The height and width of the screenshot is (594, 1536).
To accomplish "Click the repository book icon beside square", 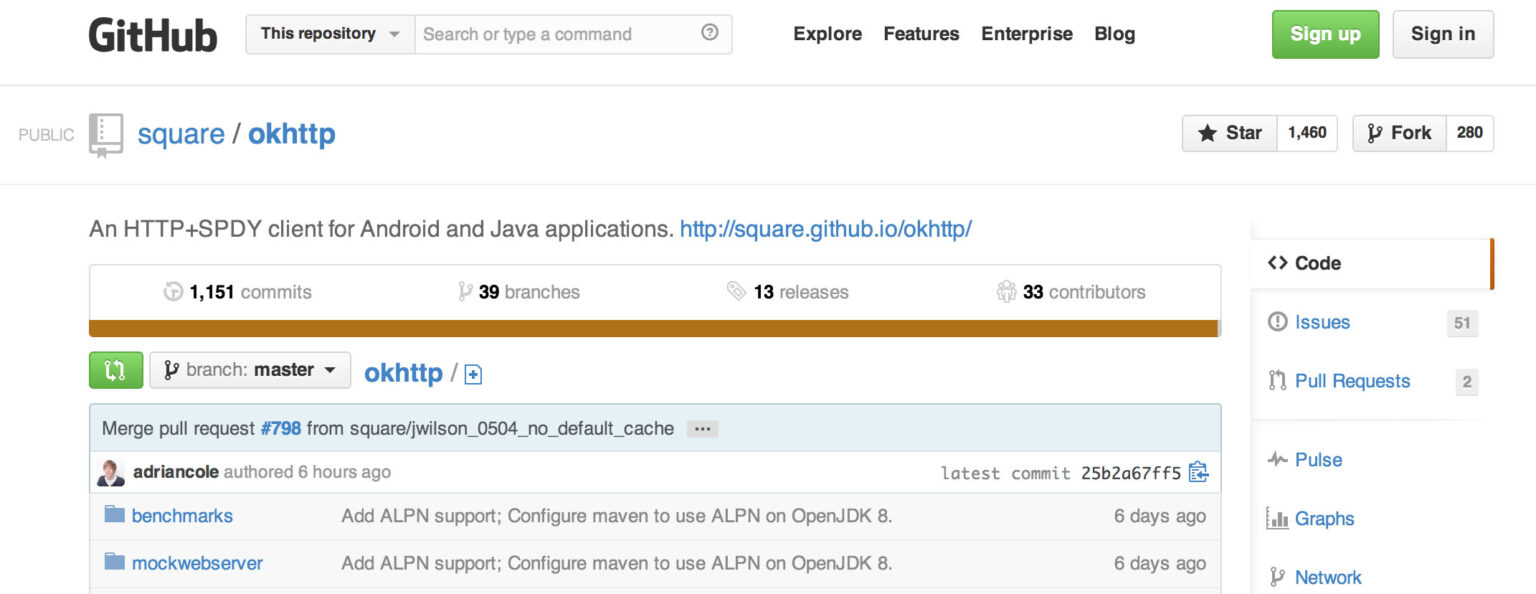I will [x=105, y=134].
